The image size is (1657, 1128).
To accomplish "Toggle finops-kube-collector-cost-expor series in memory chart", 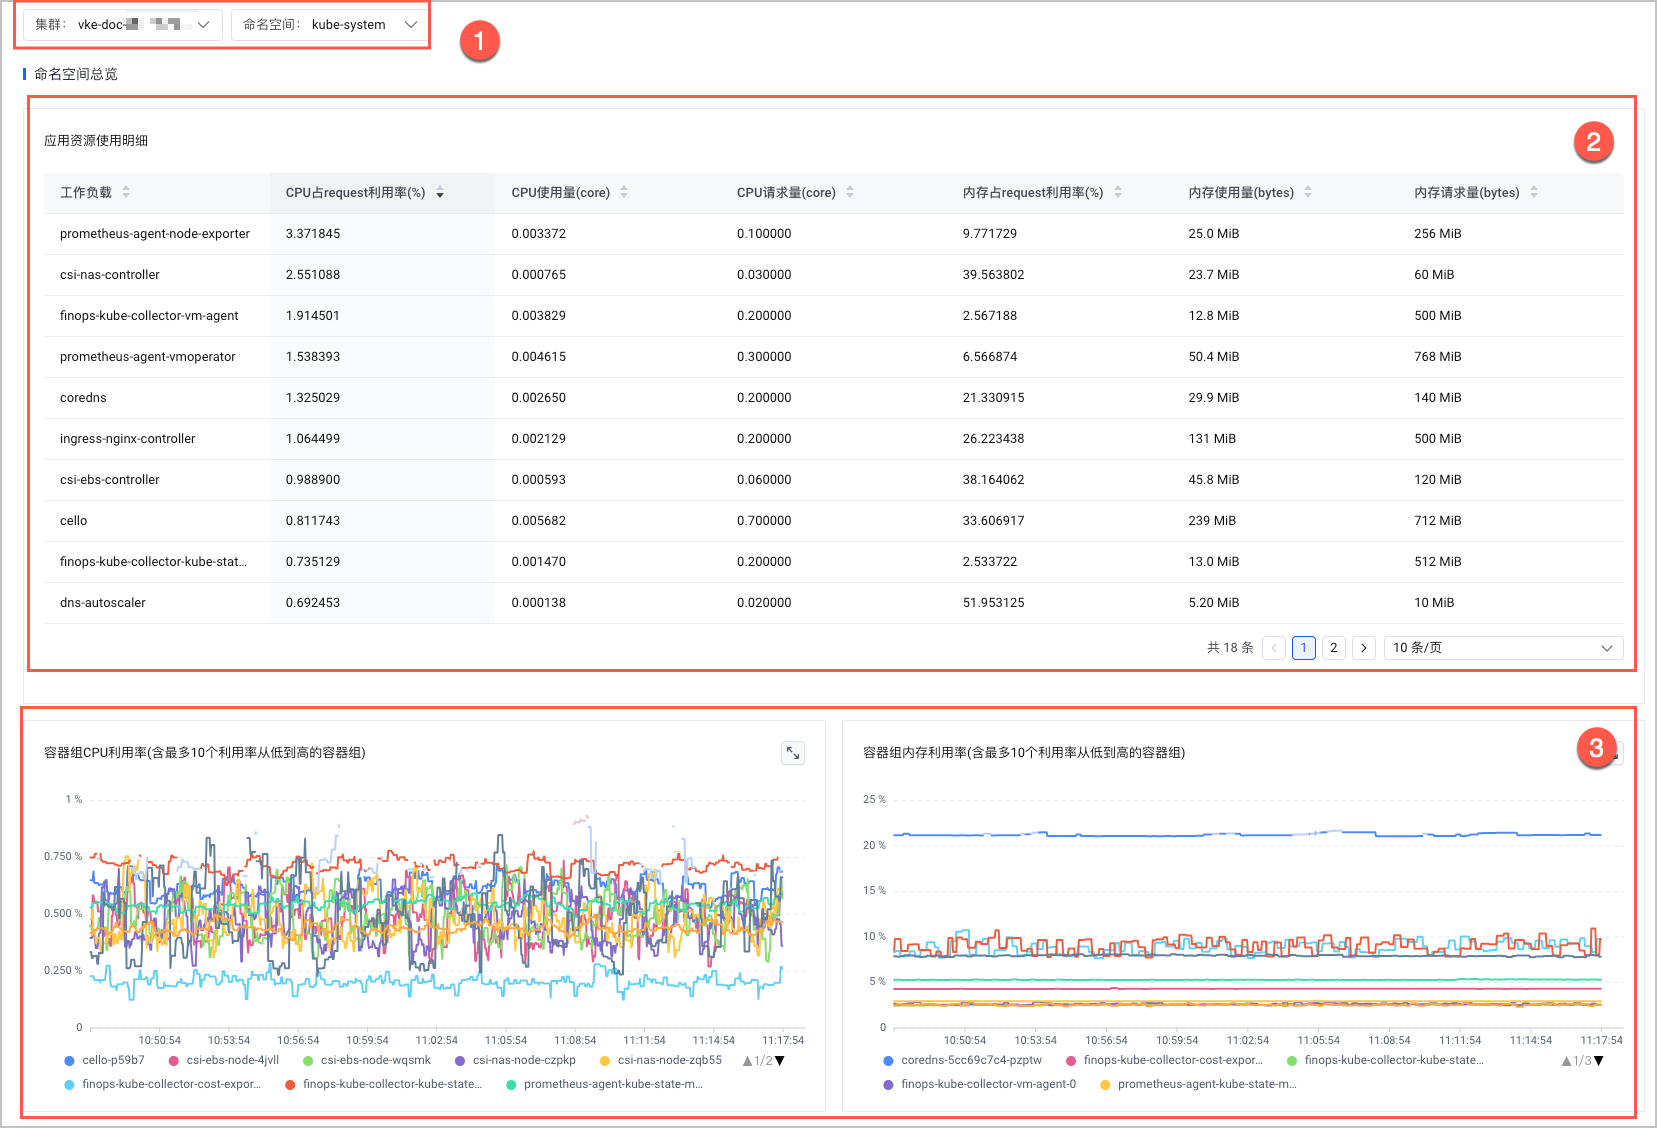I will (1164, 1060).
